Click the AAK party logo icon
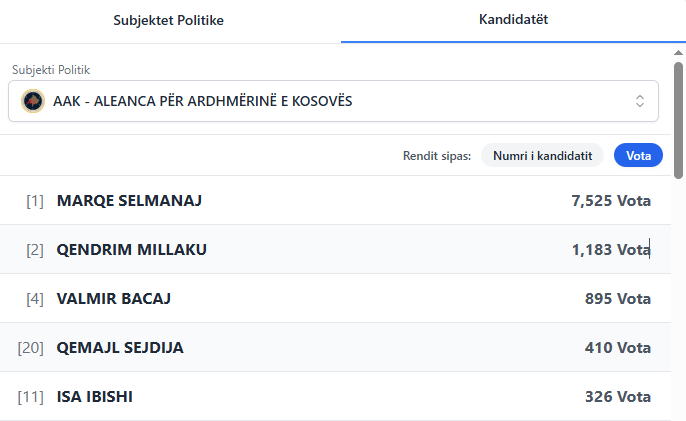686x421 pixels. coord(33,101)
